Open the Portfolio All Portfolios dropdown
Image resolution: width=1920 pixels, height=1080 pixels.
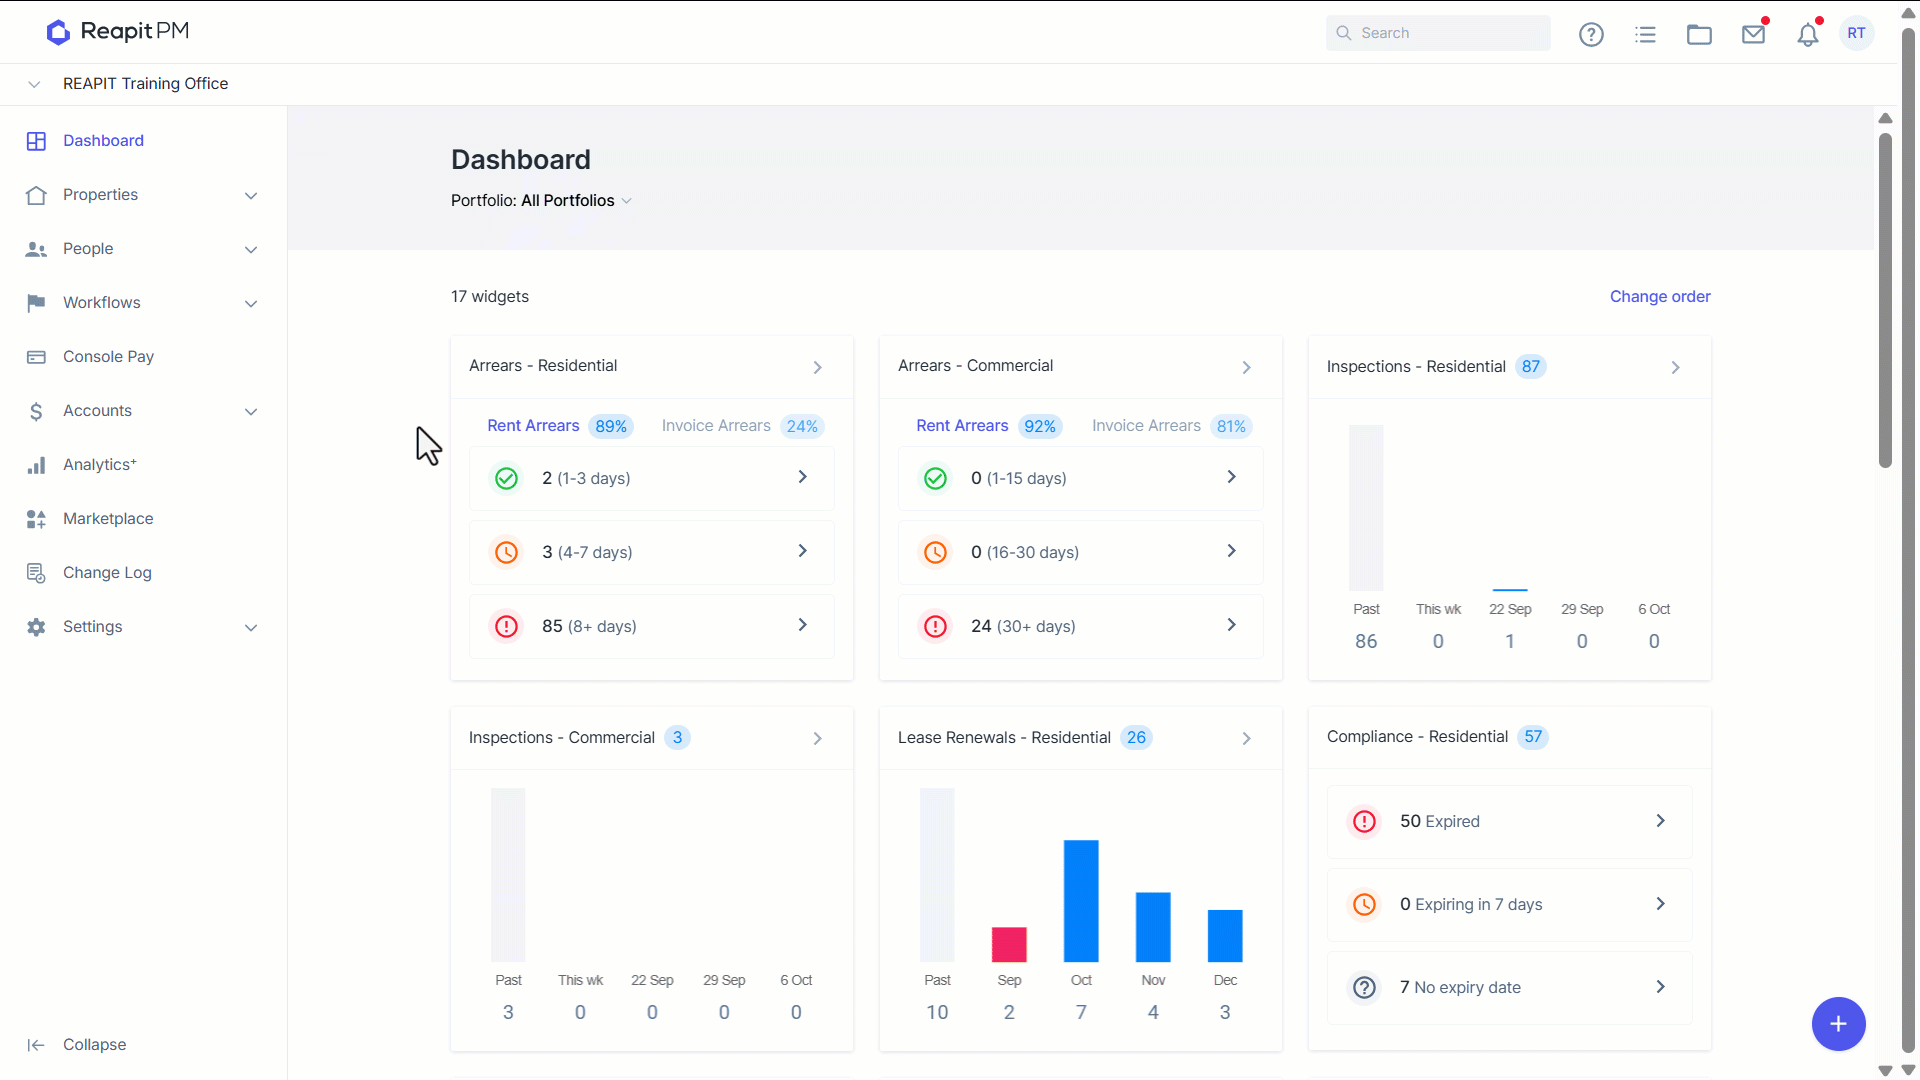click(x=541, y=201)
